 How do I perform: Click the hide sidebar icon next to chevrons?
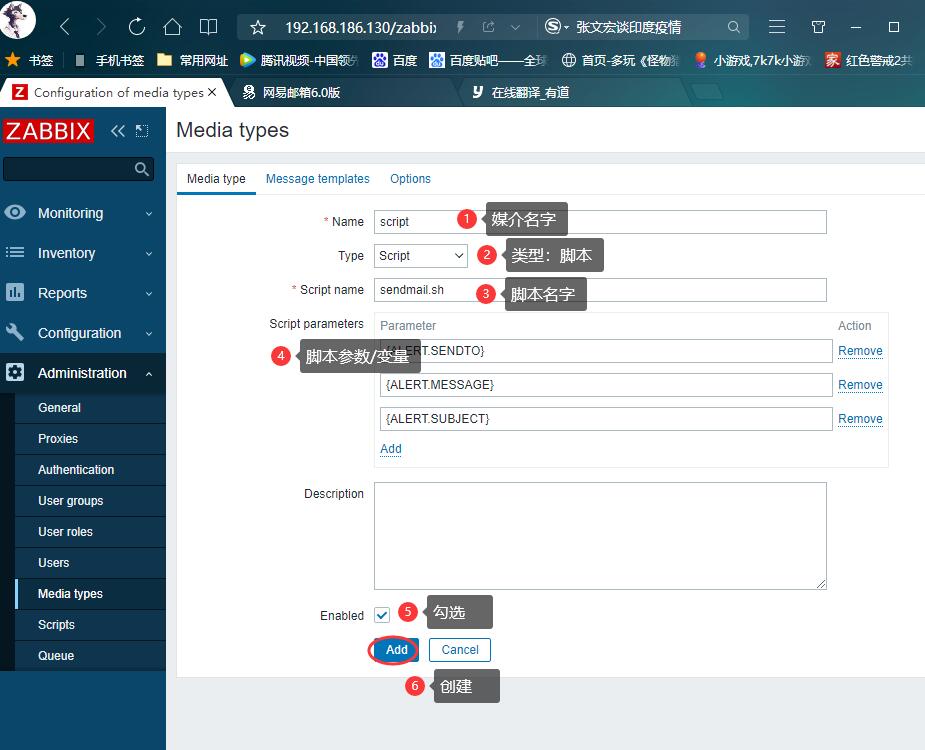pos(142,130)
